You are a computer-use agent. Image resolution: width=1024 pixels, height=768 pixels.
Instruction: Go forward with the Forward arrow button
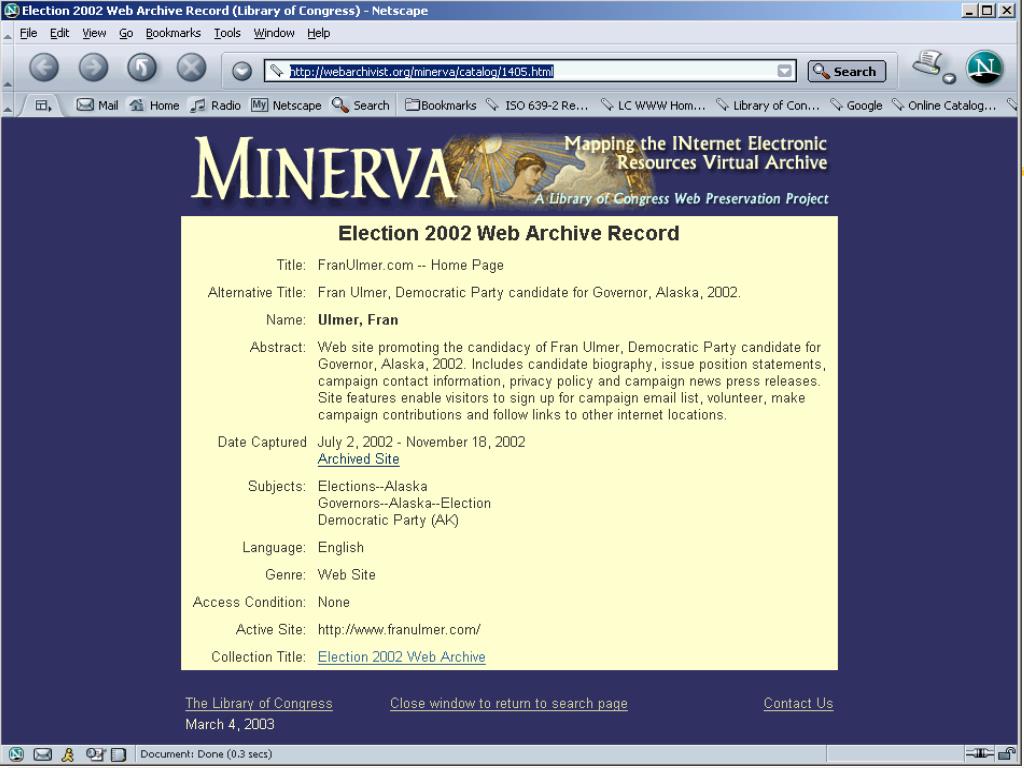tap(93, 67)
